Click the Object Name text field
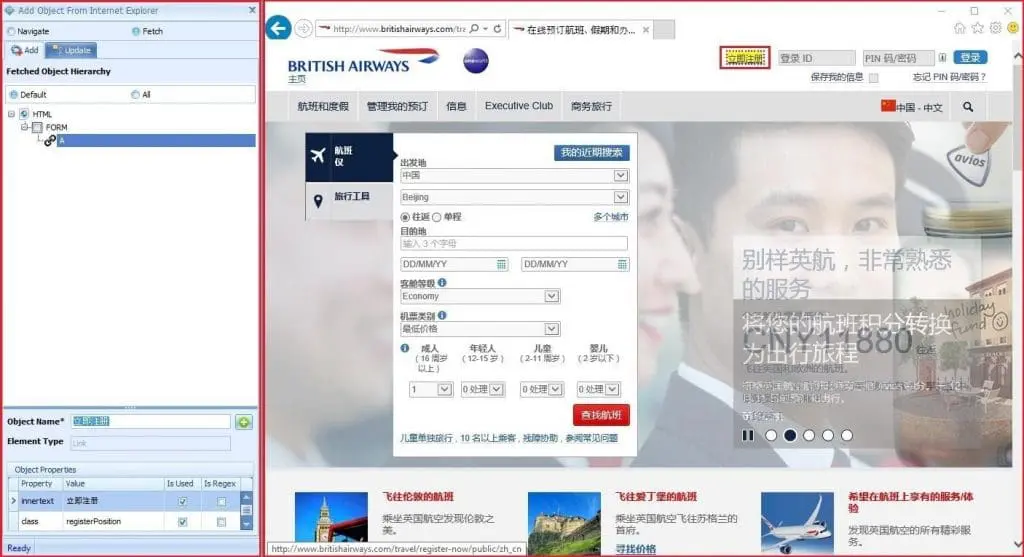 [x=150, y=422]
